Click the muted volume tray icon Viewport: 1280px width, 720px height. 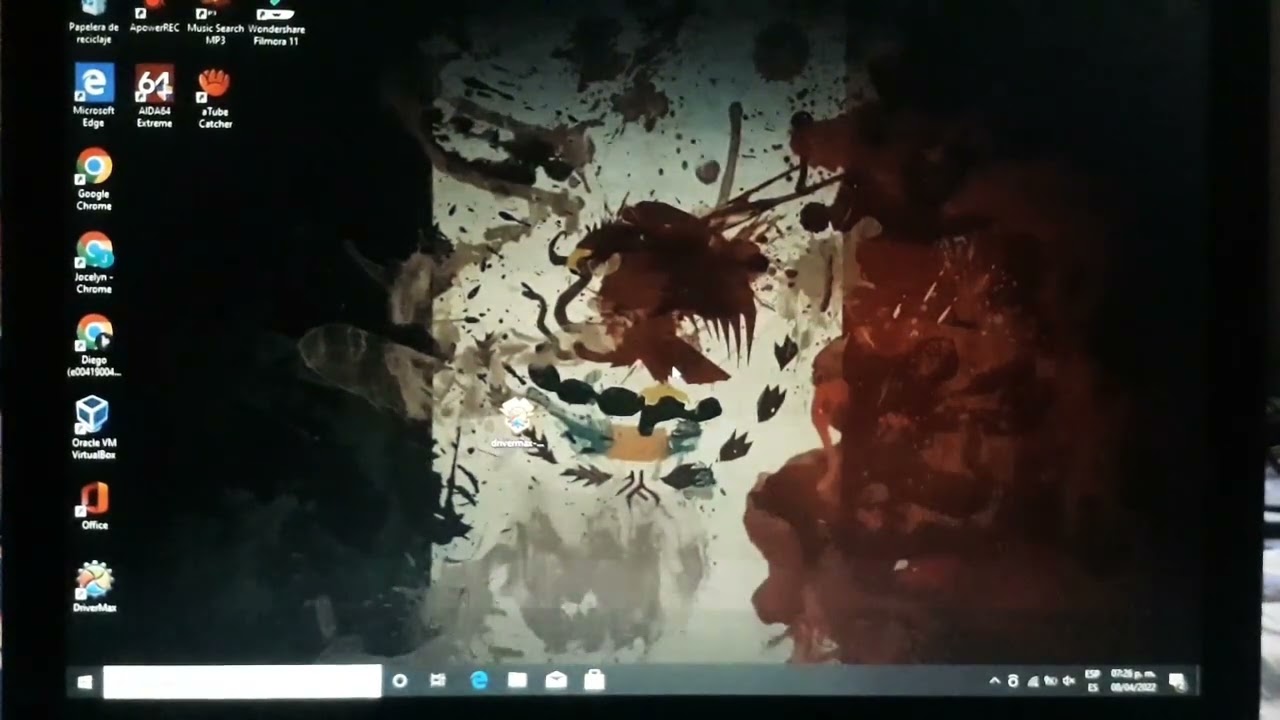click(x=1068, y=681)
